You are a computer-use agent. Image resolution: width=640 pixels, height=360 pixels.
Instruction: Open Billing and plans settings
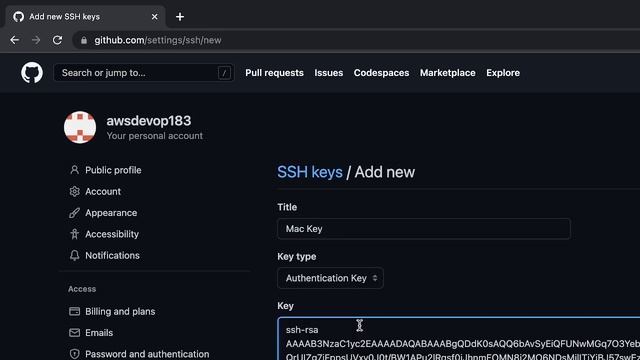click(120, 311)
